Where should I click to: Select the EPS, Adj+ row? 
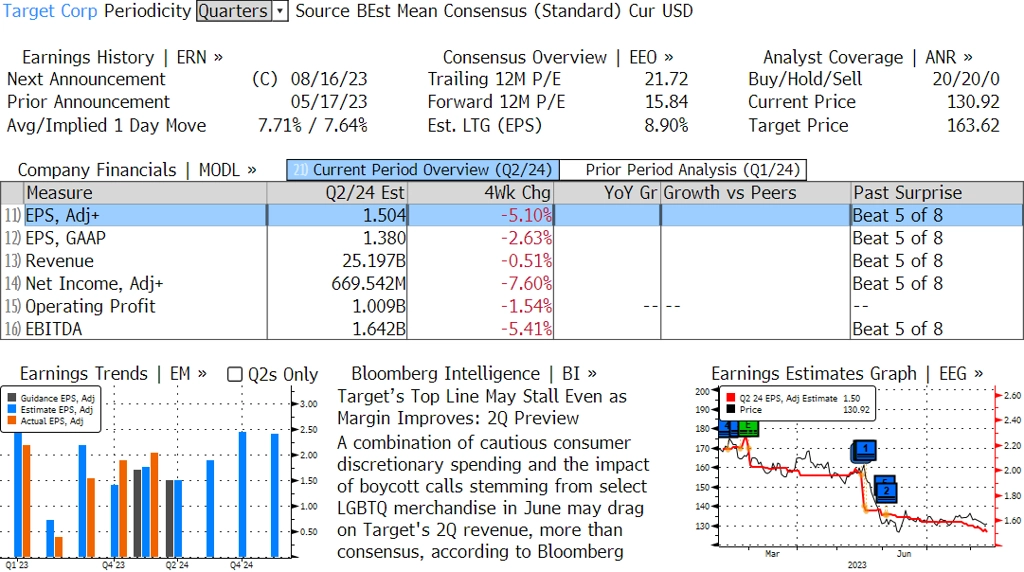click(512, 215)
